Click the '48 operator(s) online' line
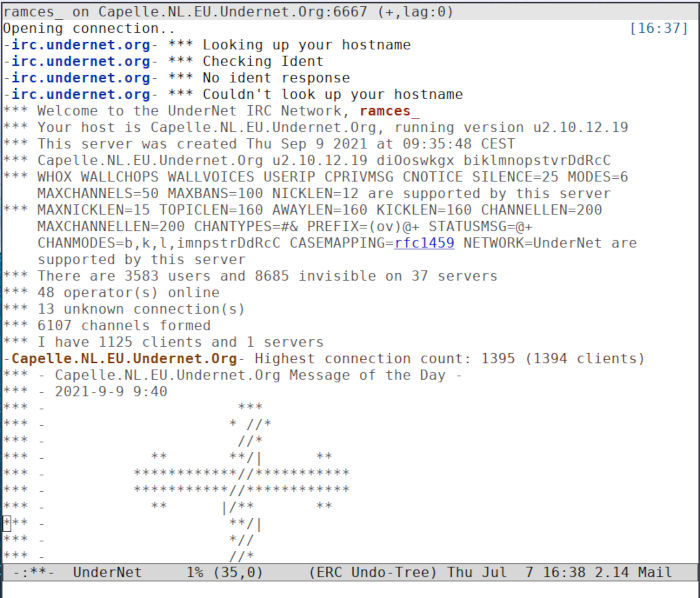 pyautogui.click(x=111, y=293)
